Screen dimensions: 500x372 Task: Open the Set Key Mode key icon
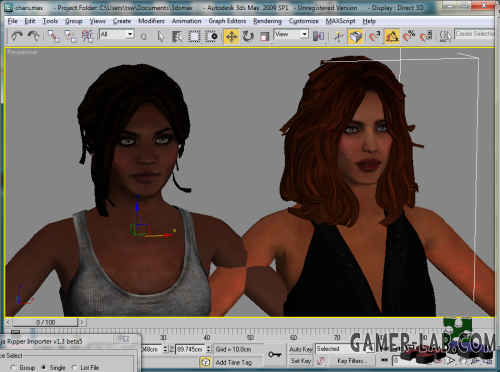[x=275, y=355]
